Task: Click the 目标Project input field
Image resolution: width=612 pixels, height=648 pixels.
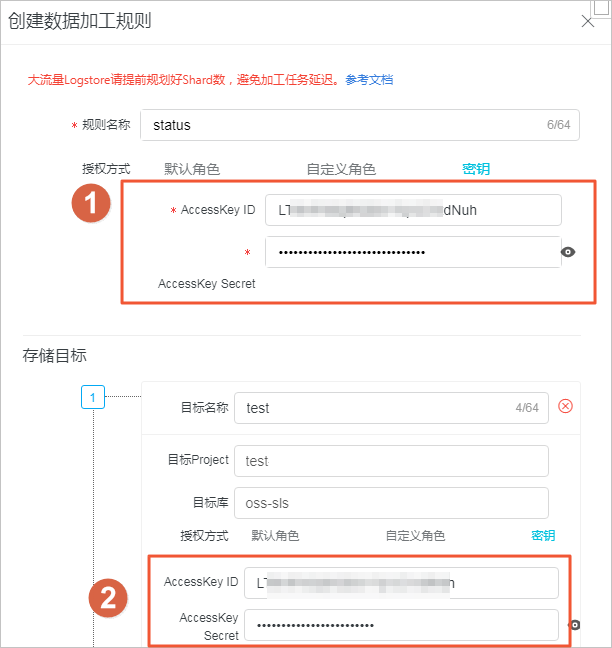Action: 391,461
